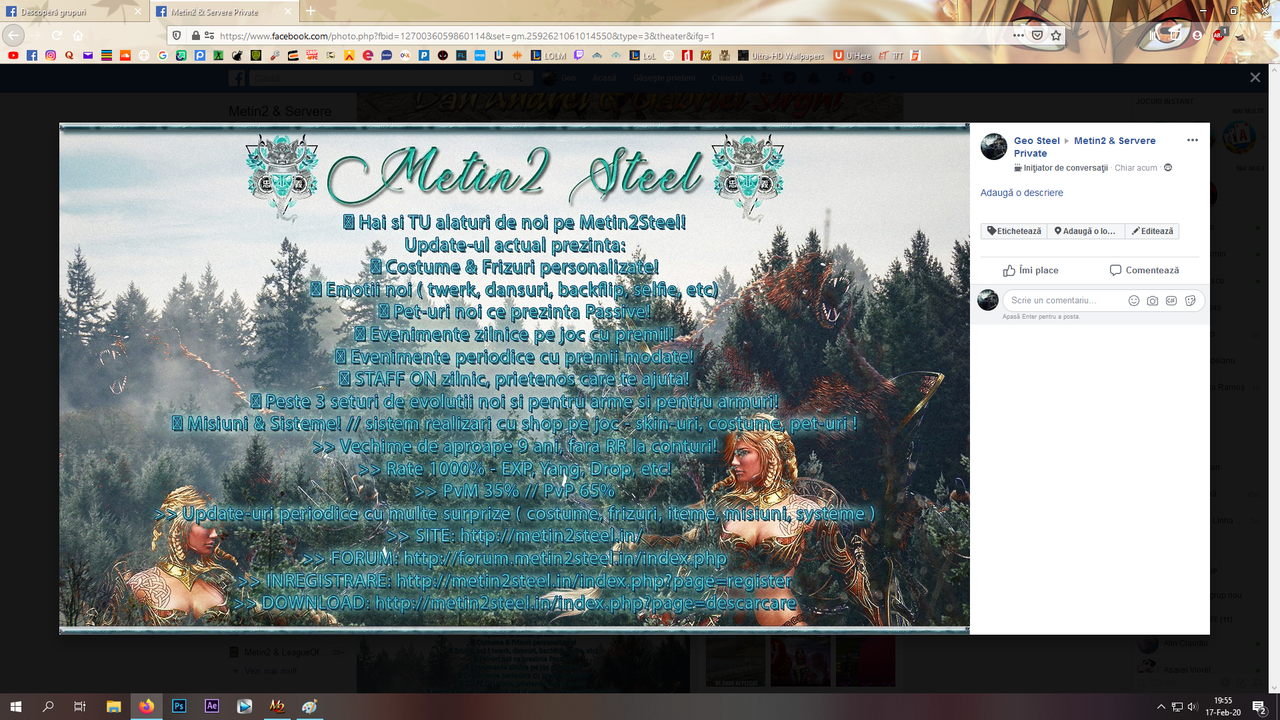Open the U.Here bookmark
This screenshot has height=720, width=1280.
tap(851, 55)
